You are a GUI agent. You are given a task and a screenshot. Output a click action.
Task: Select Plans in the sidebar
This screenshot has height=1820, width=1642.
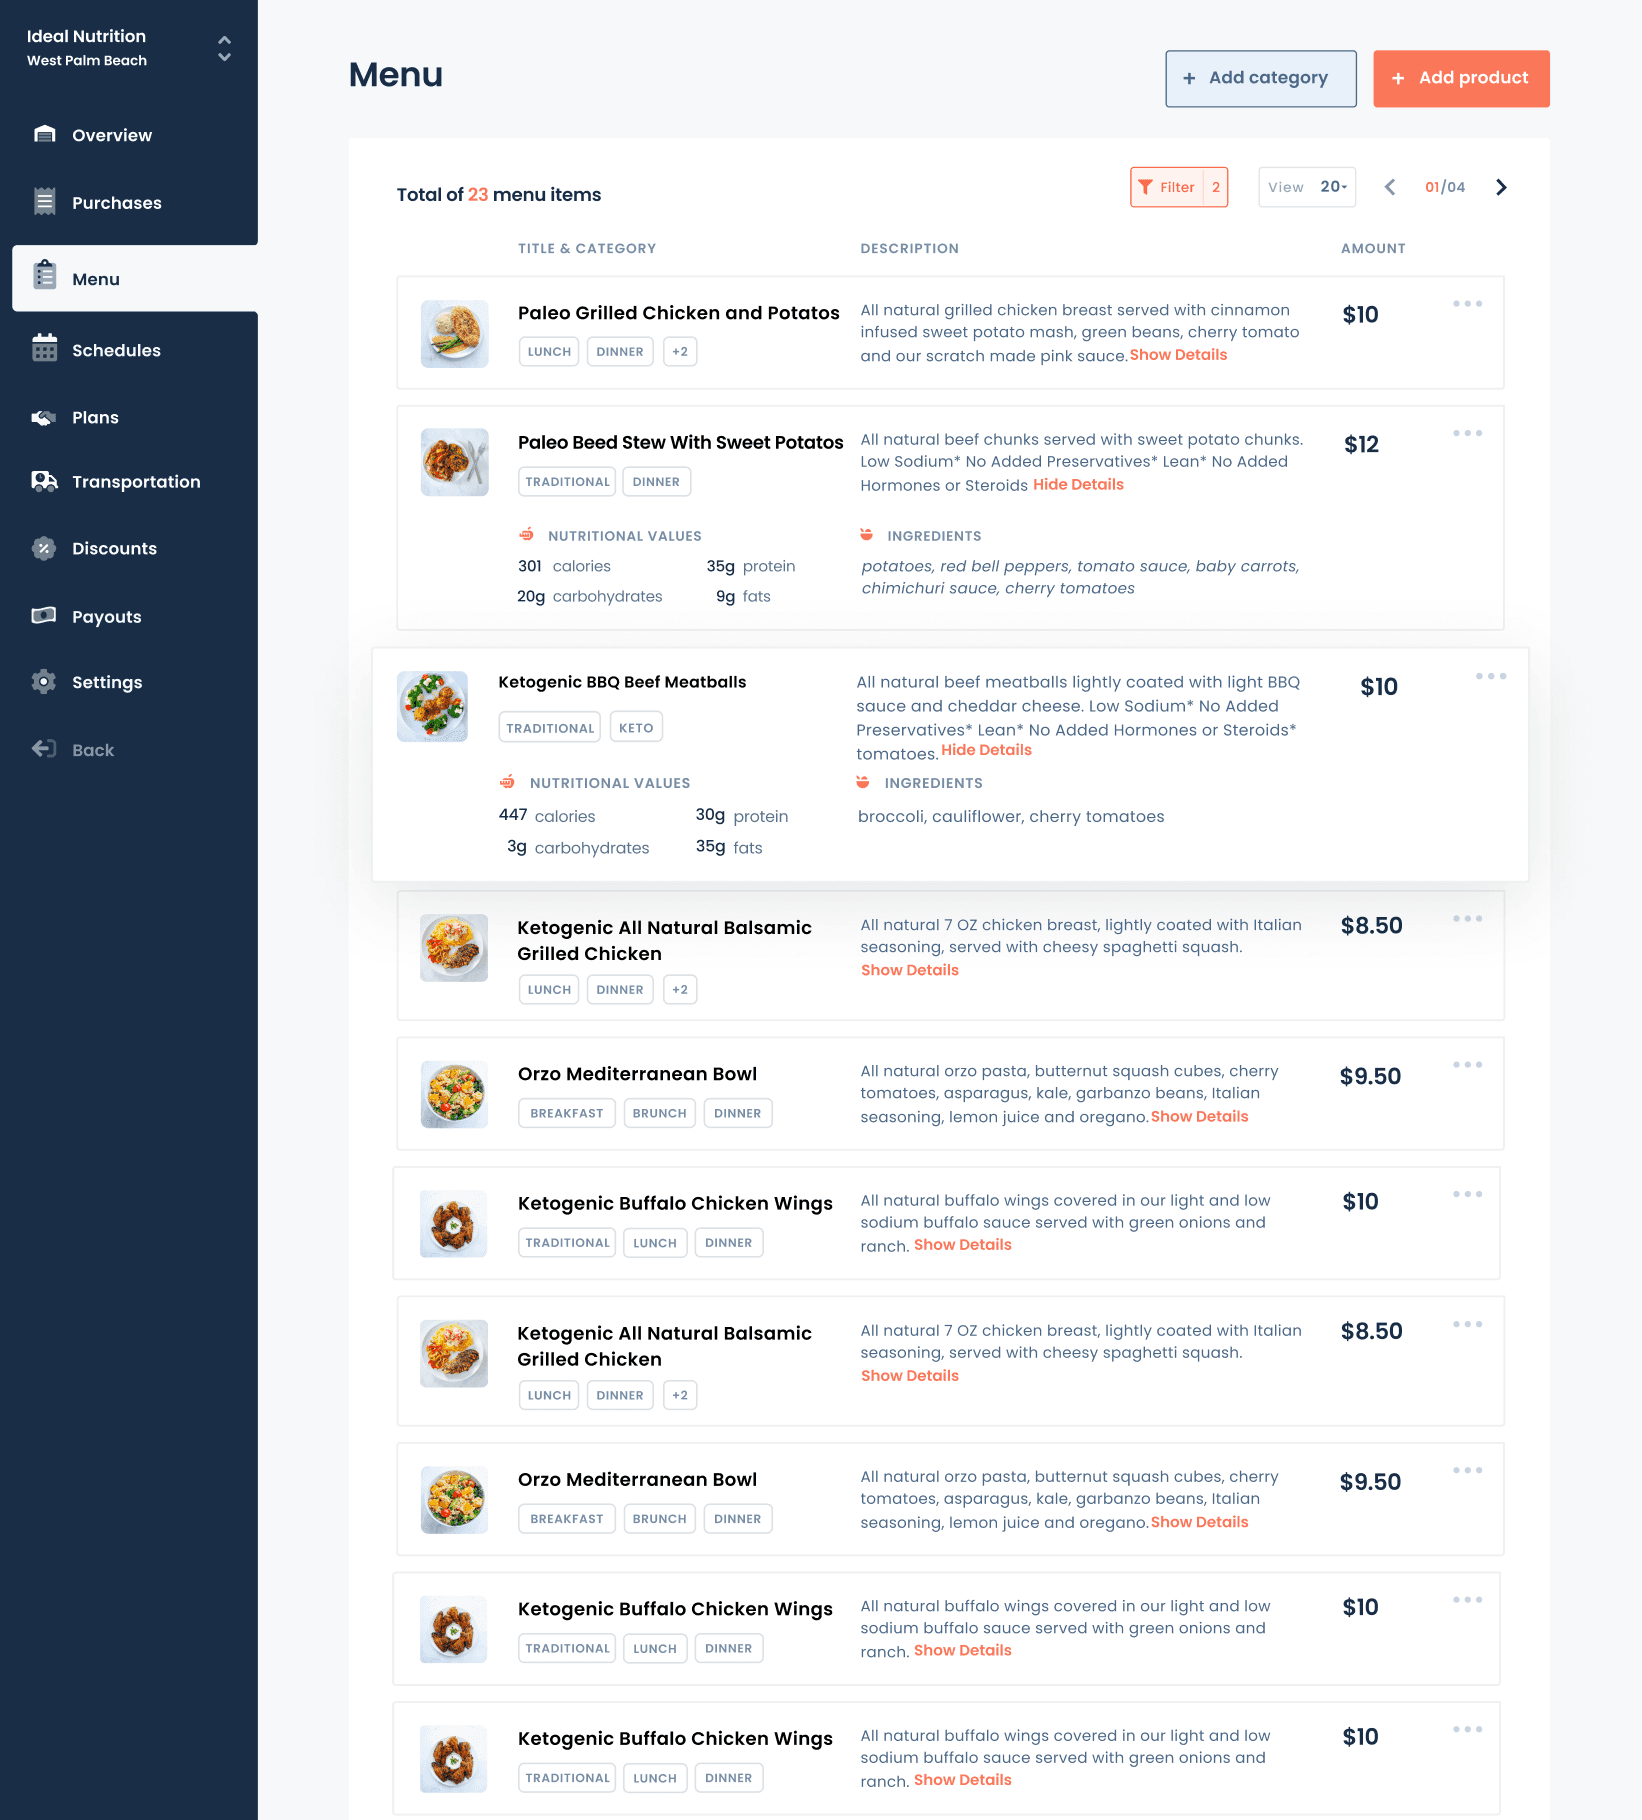click(95, 418)
